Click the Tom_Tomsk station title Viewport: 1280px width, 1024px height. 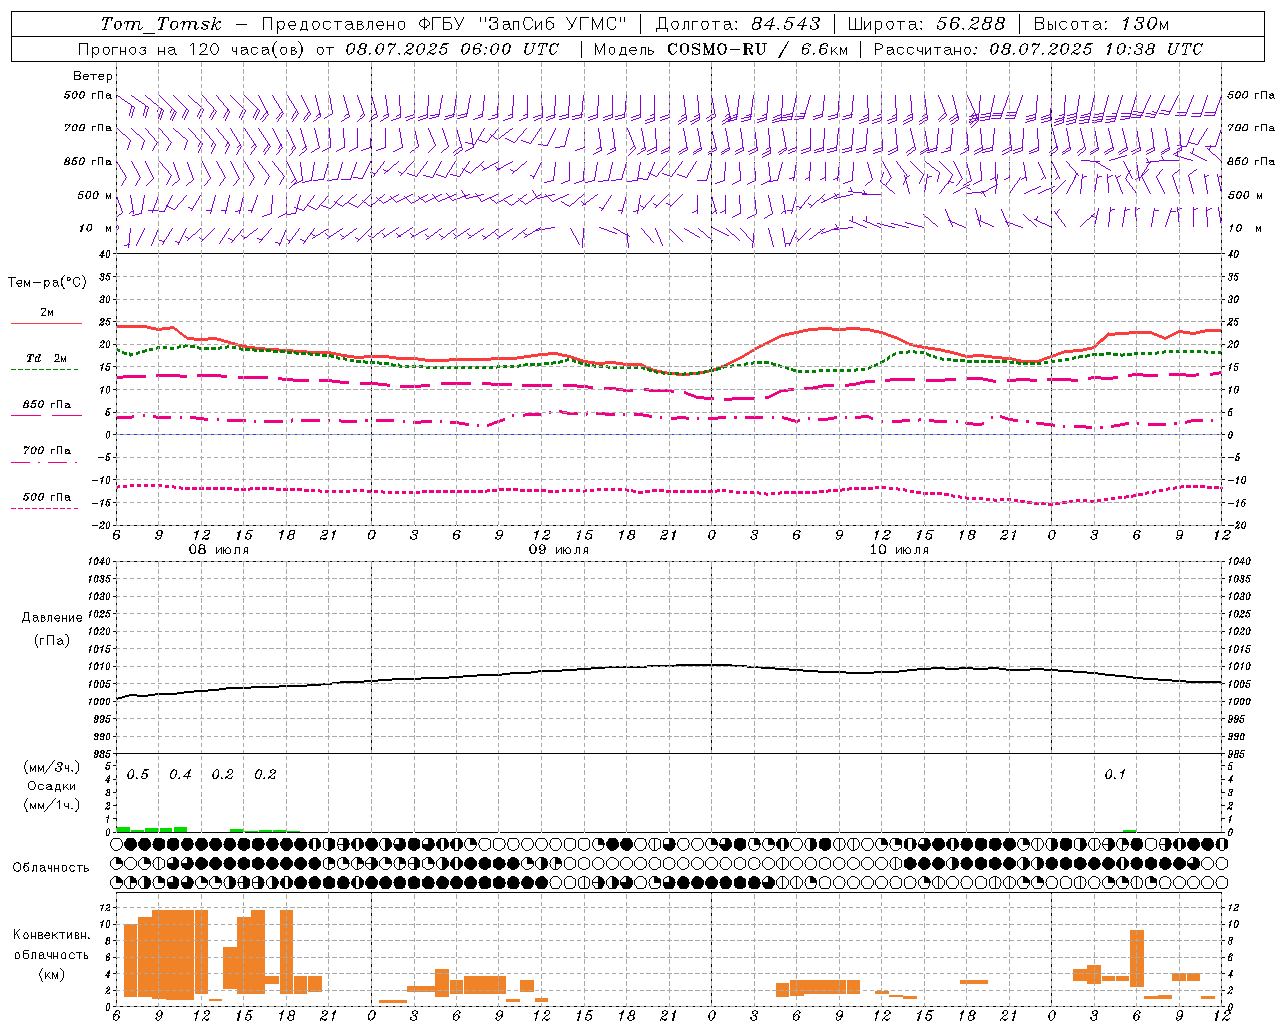(x=161, y=24)
